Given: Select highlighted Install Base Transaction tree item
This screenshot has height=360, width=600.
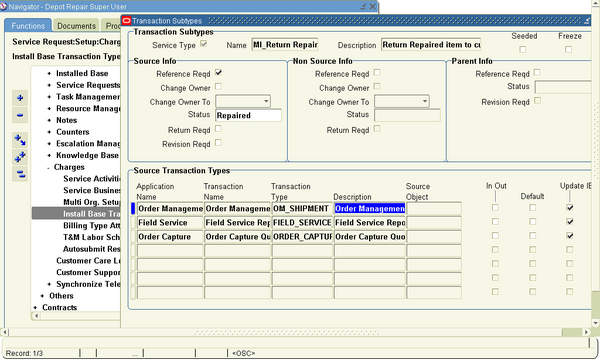Looking at the screenshot, I should pos(76,213).
